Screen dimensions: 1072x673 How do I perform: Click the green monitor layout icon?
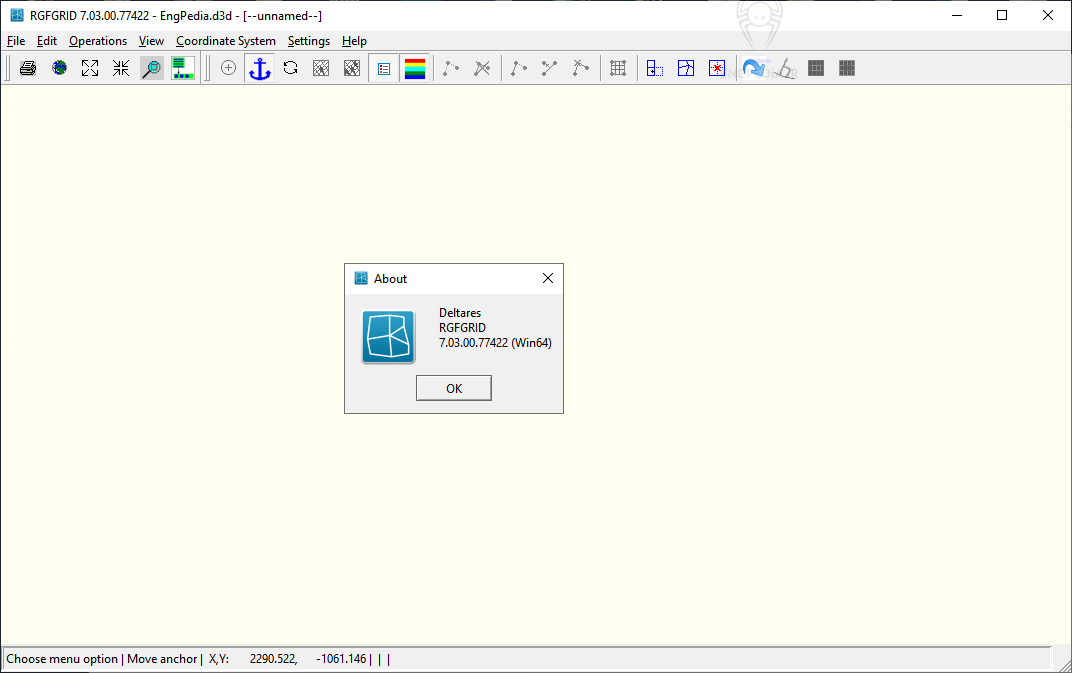pos(182,68)
